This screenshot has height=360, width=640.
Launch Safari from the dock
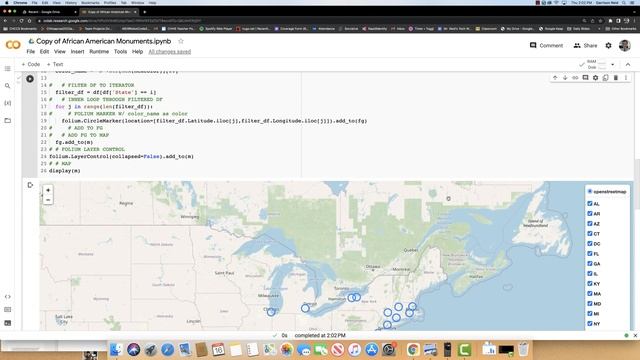[x=167, y=349]
